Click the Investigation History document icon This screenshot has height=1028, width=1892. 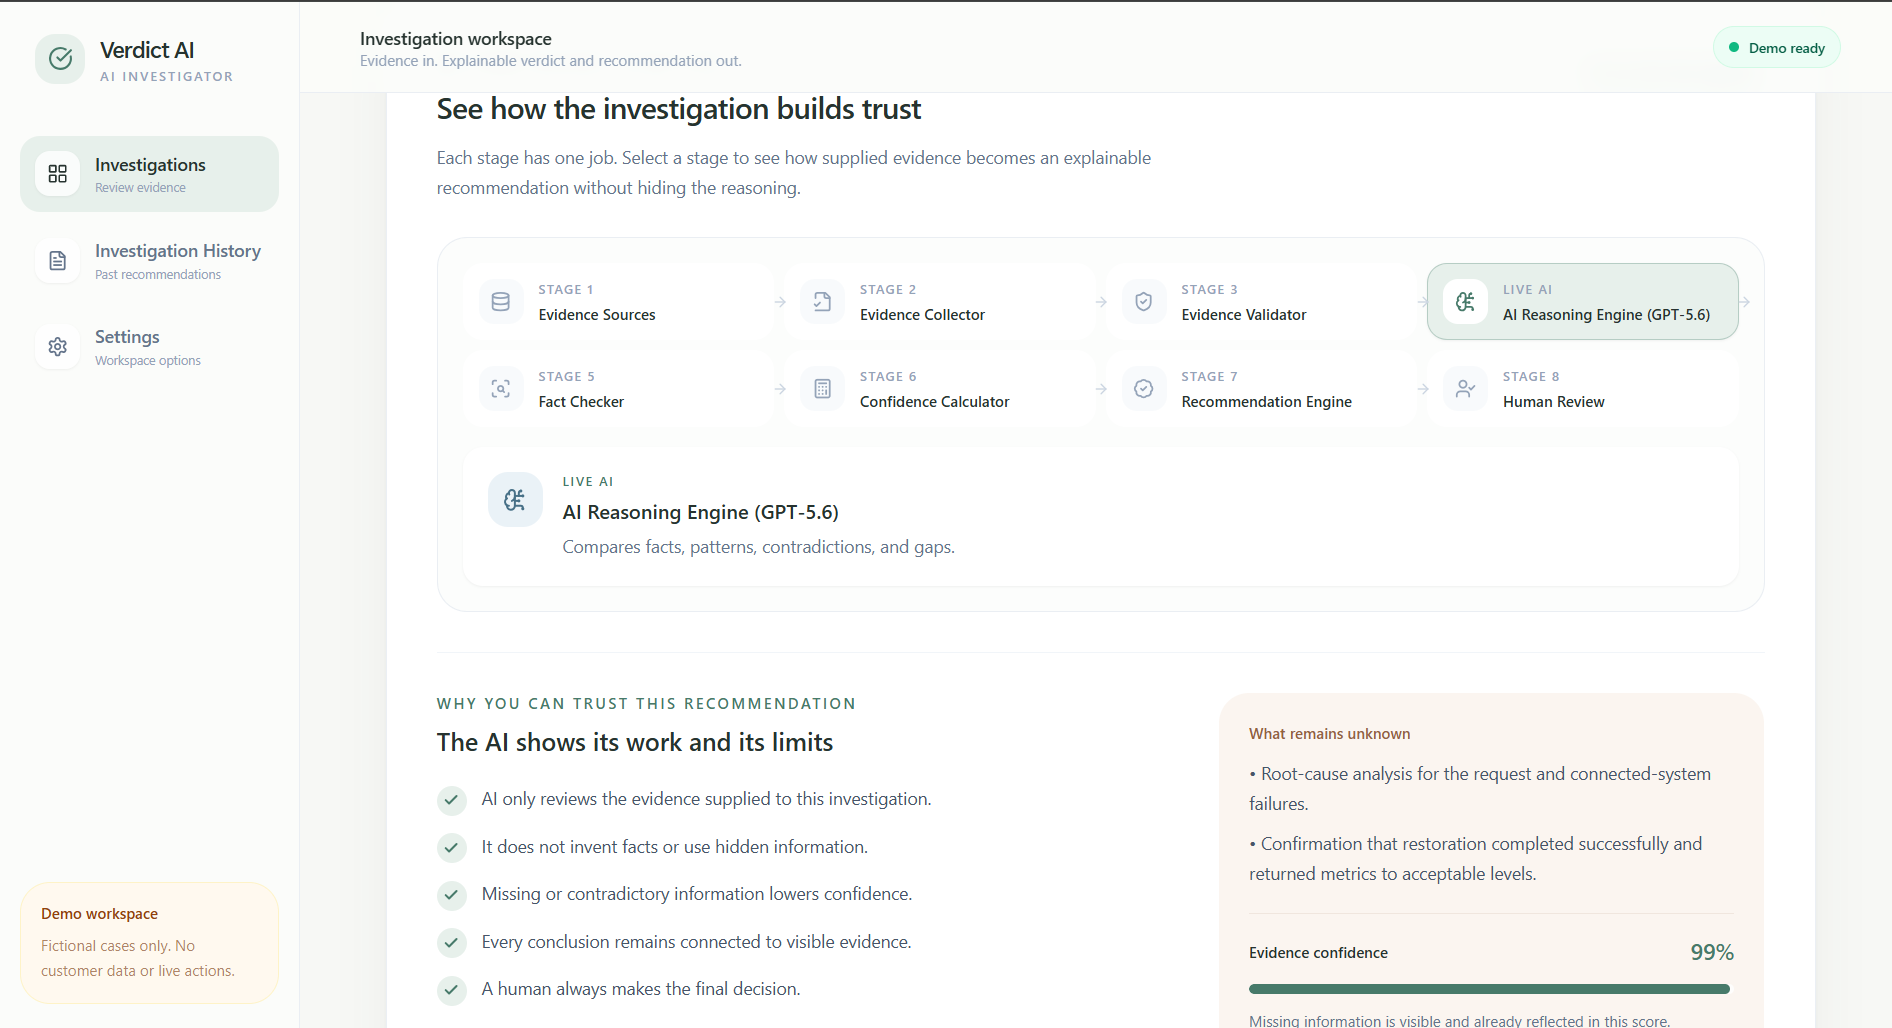[58, 261]
